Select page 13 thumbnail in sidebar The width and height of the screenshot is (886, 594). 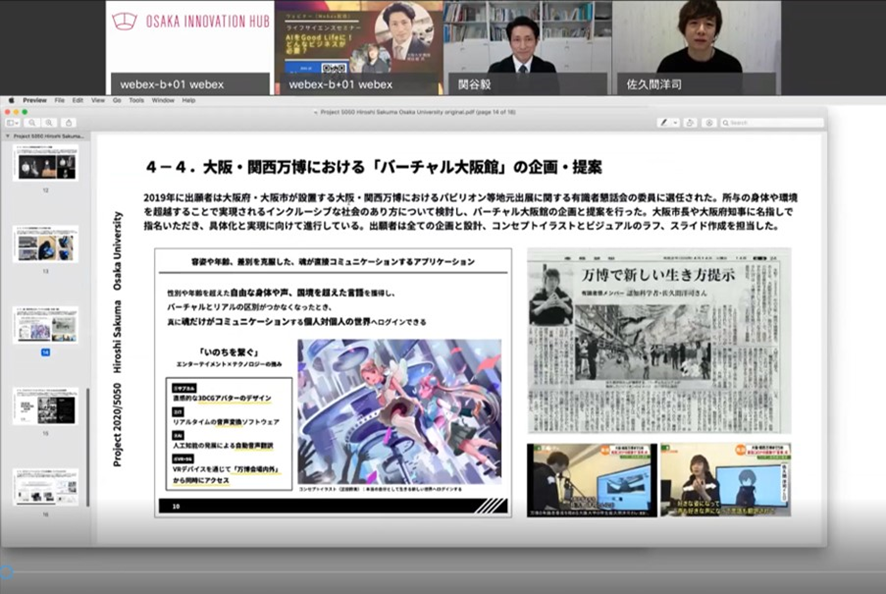pyautogui.click(x=45, y=243)
